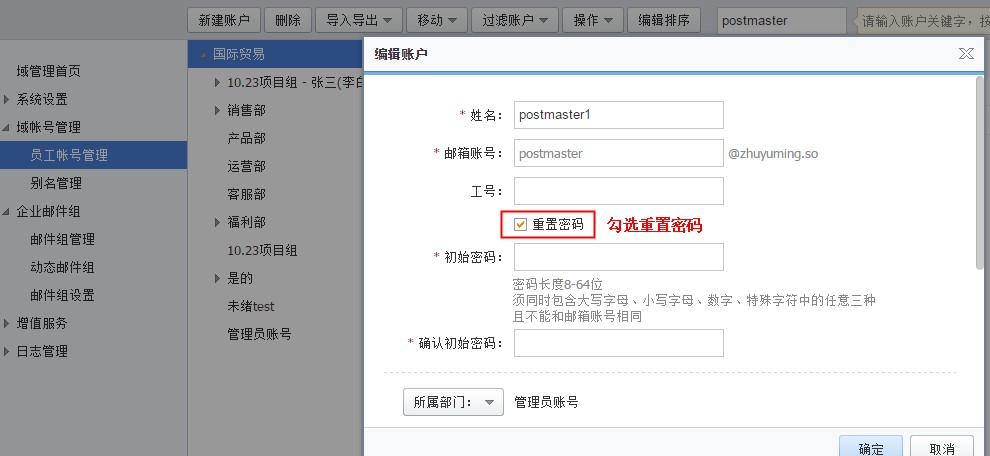Expand the 10.23项目组 - 张三 tree node

[218, 82]
